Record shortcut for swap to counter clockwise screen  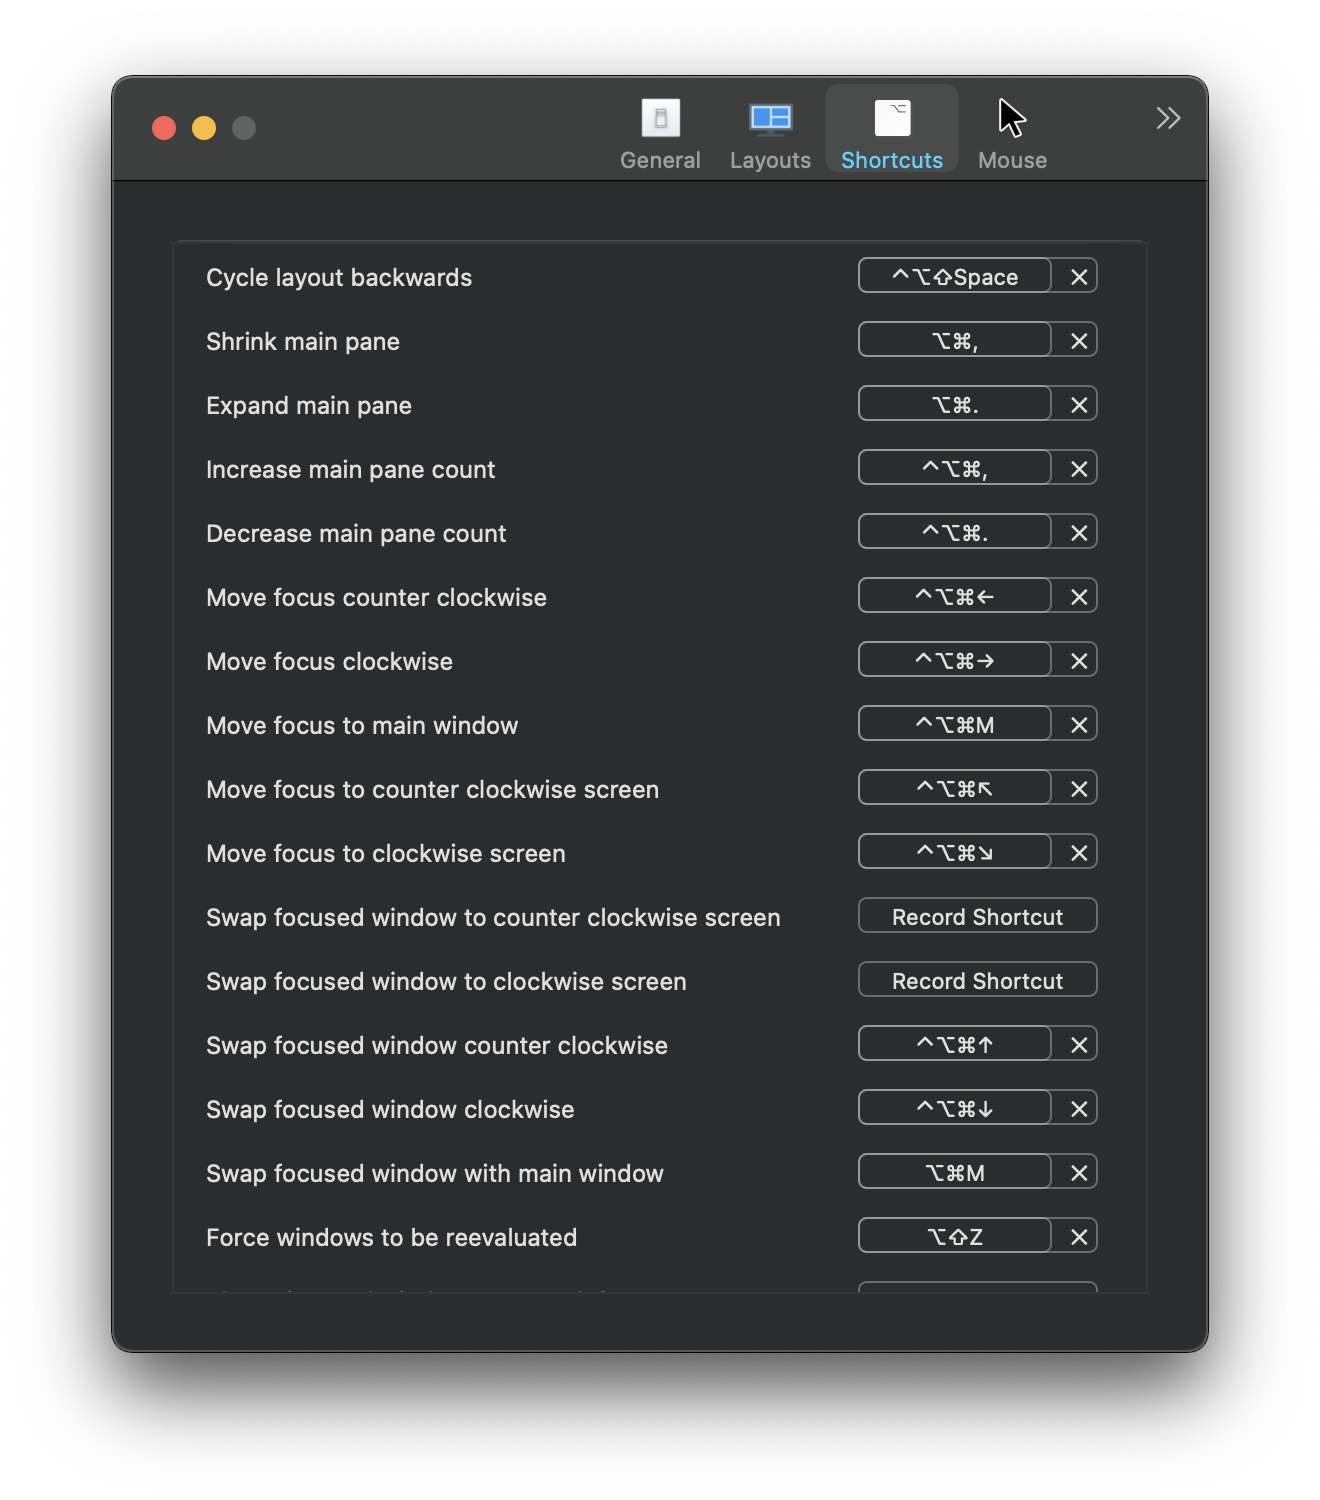[977, 917]
